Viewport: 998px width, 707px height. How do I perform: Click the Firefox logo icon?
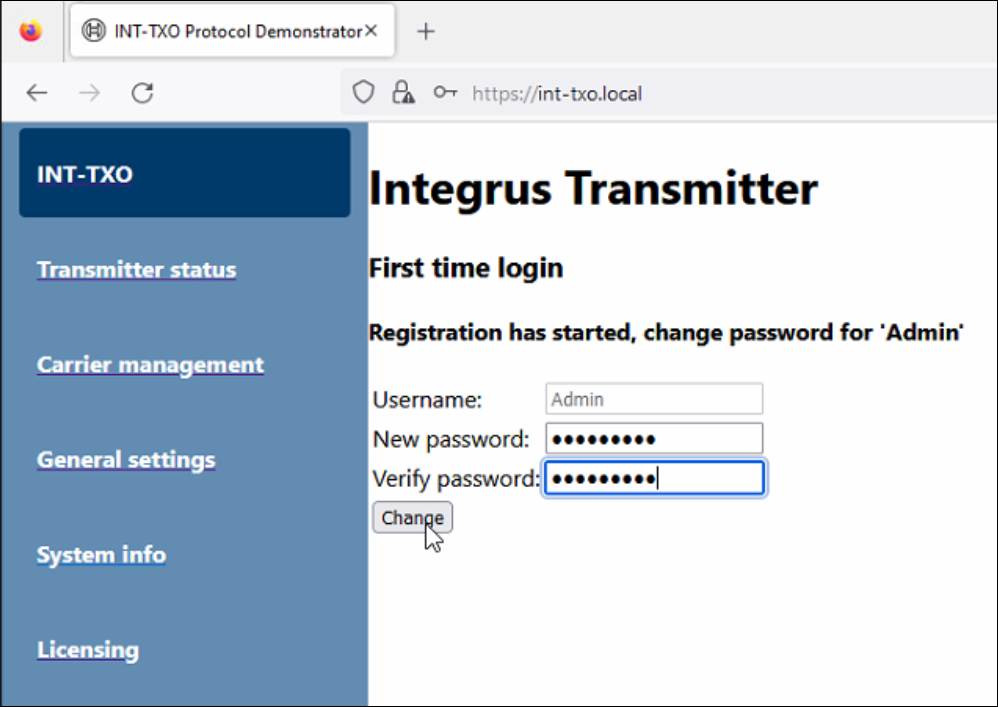coord(31,31)
